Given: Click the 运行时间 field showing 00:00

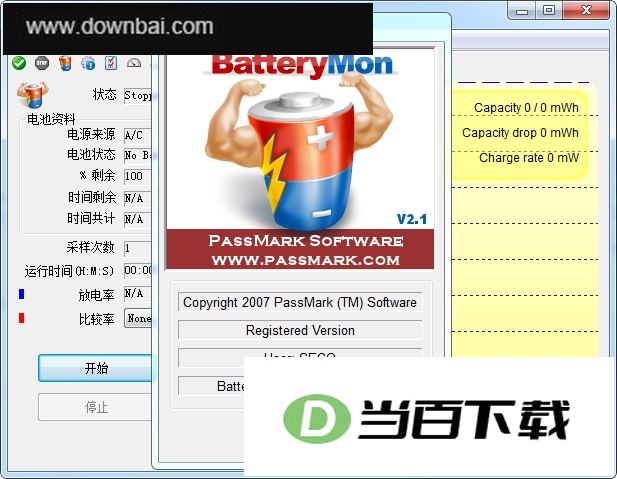Looking at the screenshot, I should click(138, 270).
